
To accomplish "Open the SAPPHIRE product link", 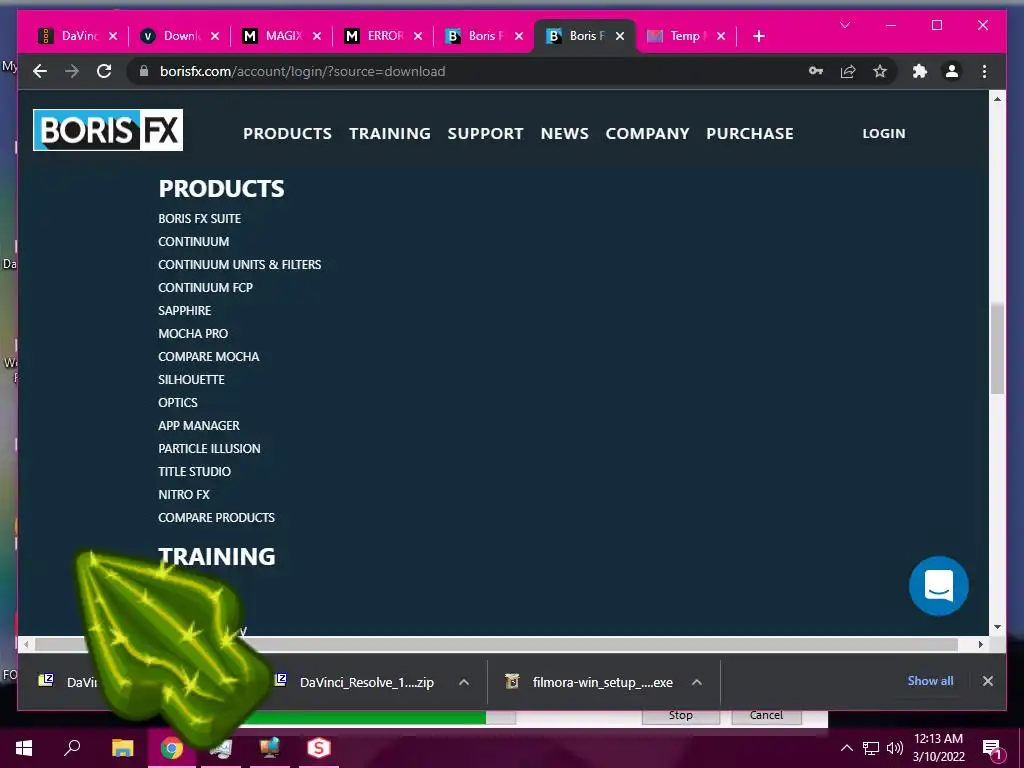I will point(184,310).
